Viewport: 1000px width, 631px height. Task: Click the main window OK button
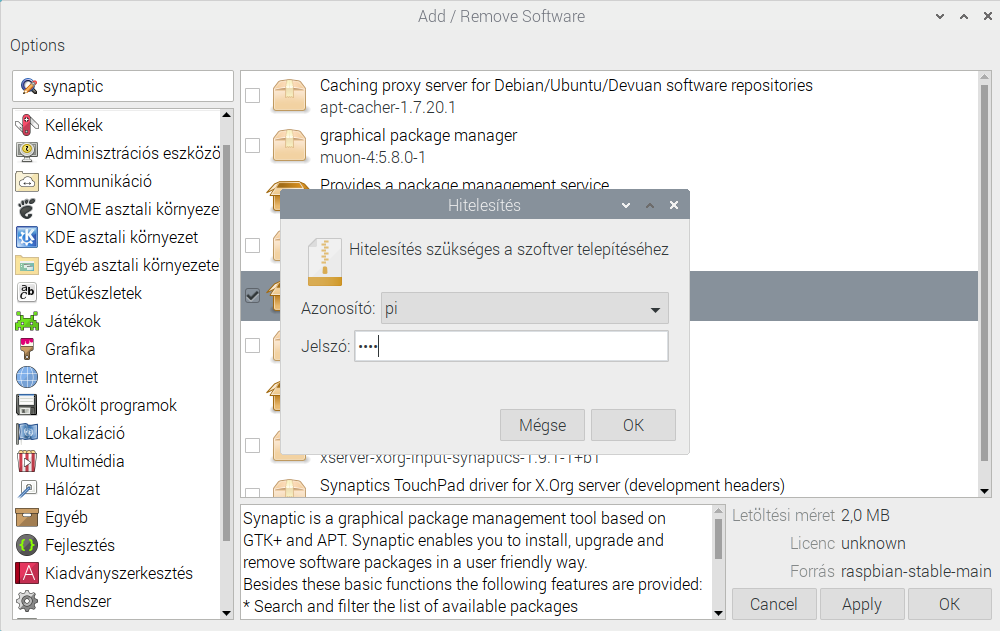click(x=949, y=604)
